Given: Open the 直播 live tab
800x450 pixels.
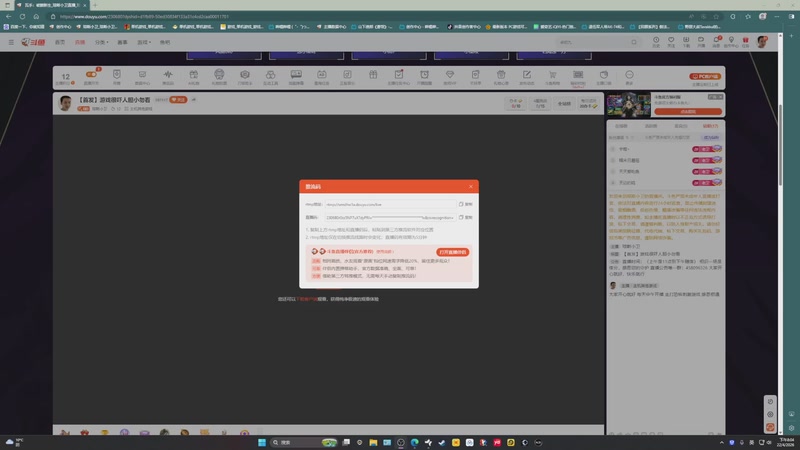Looking at the screenshot, I should pos(80,42).
